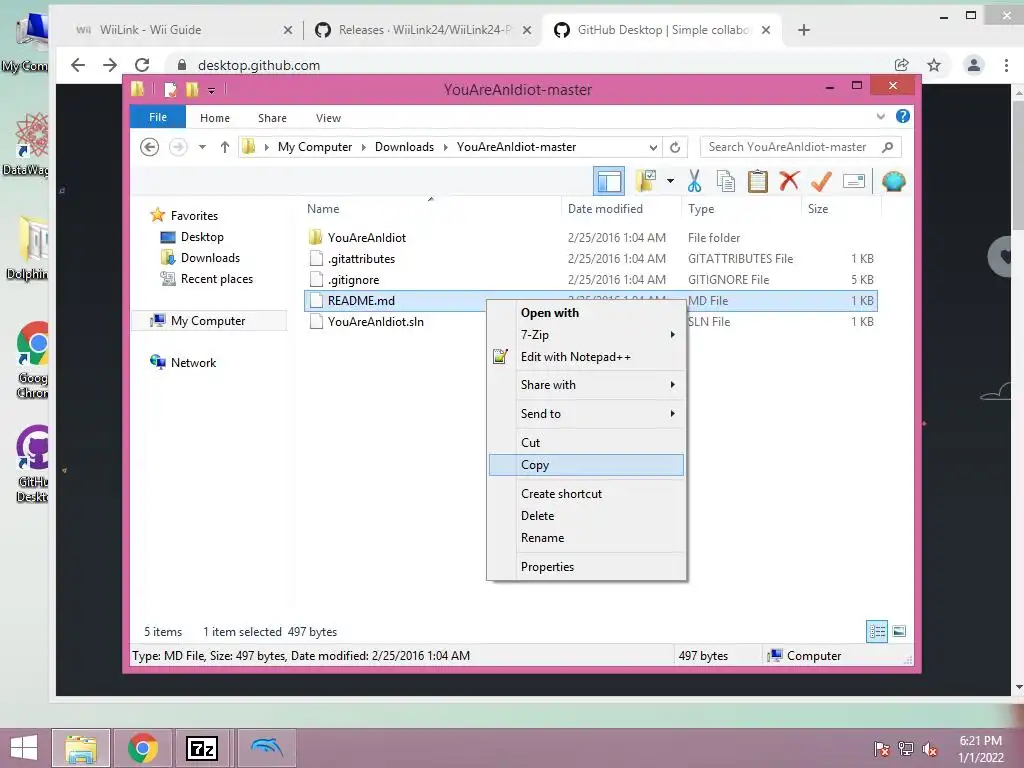Open recent locations dropdown arrow
Viewport: 1024px width, 768px height.
pyautogui.click(x=202, y=147)
